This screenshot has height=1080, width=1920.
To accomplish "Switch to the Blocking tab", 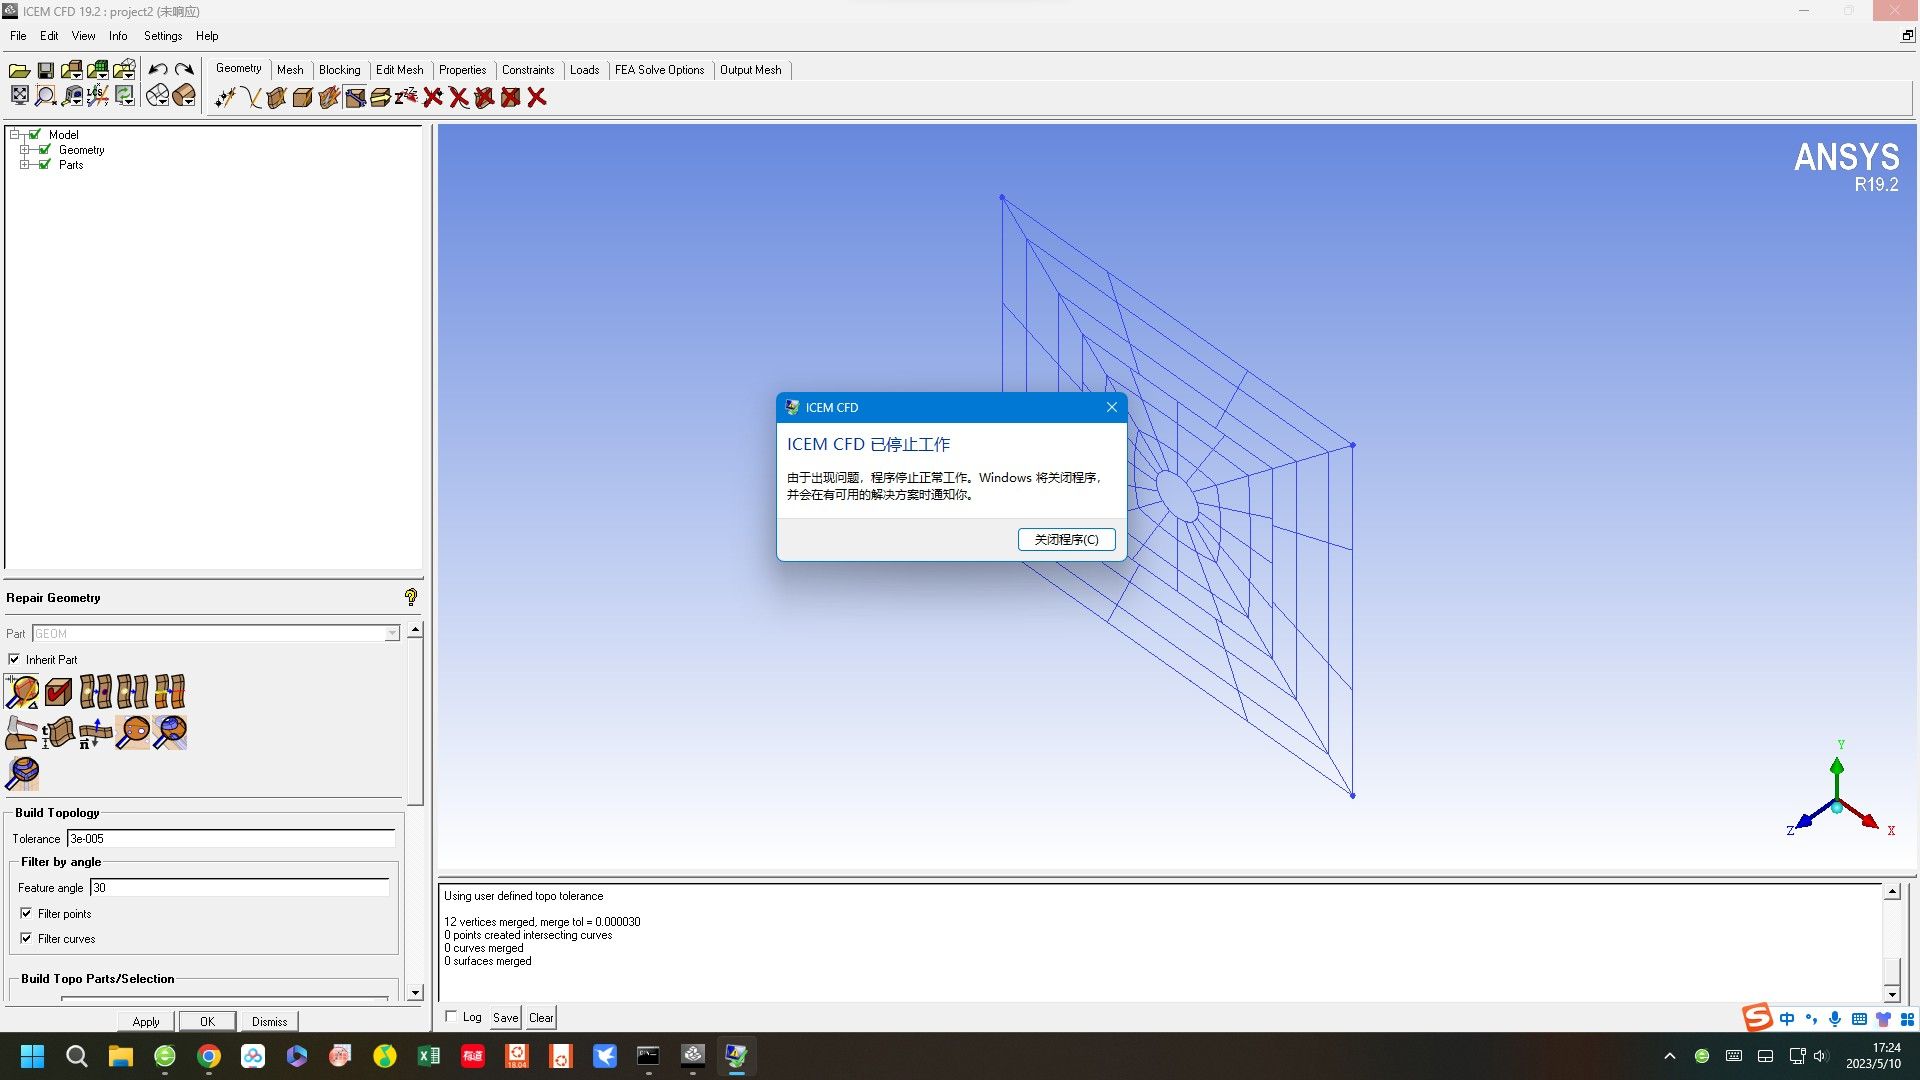I will point(339,70).
